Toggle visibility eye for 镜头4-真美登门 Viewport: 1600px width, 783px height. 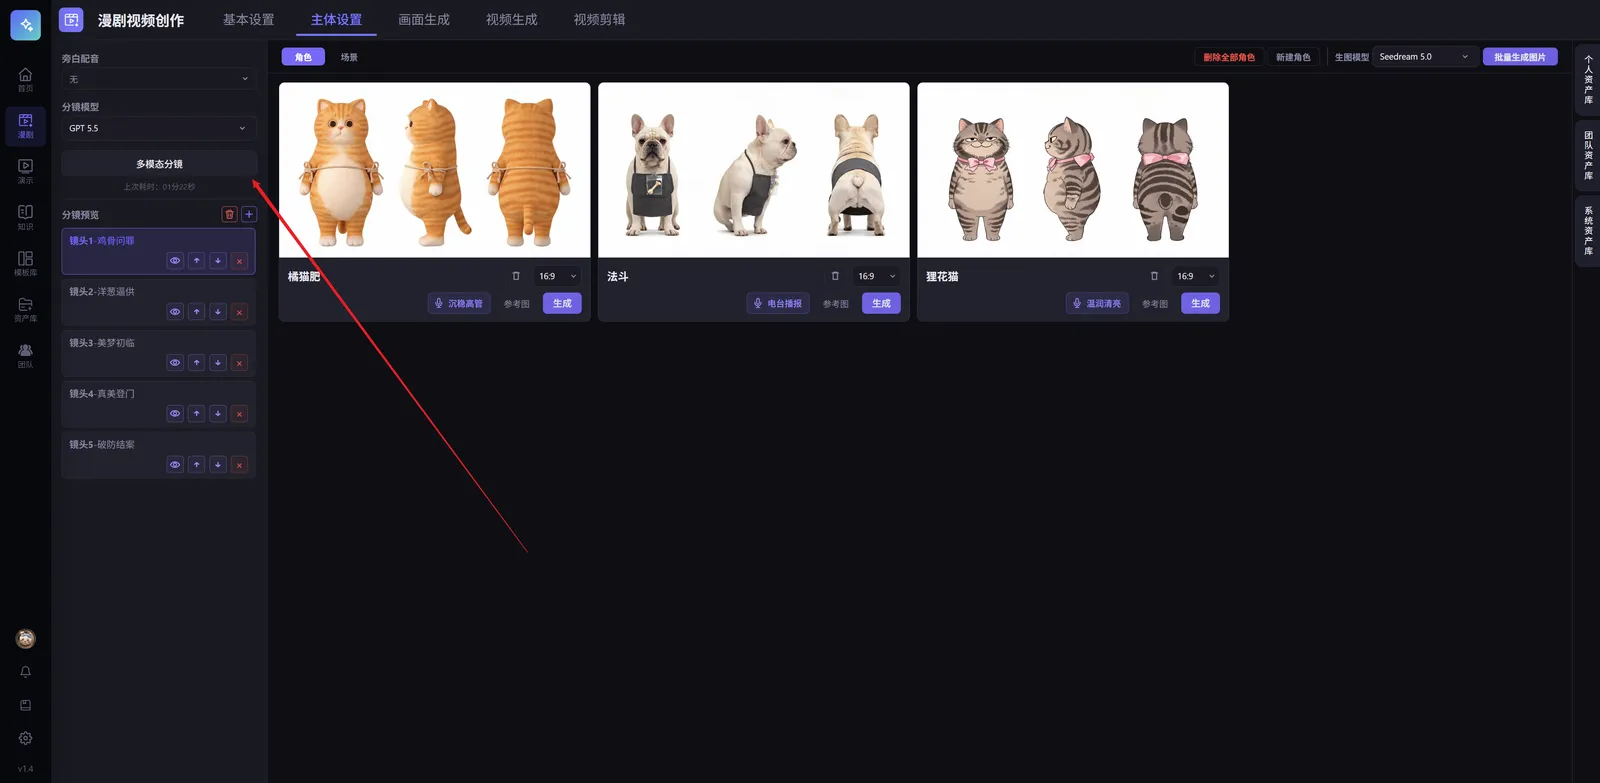point(175,414)
